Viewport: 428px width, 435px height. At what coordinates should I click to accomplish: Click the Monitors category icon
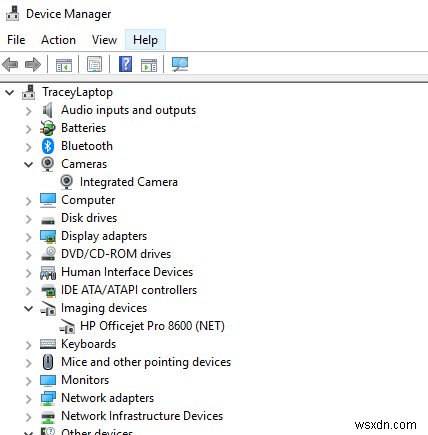48,380
